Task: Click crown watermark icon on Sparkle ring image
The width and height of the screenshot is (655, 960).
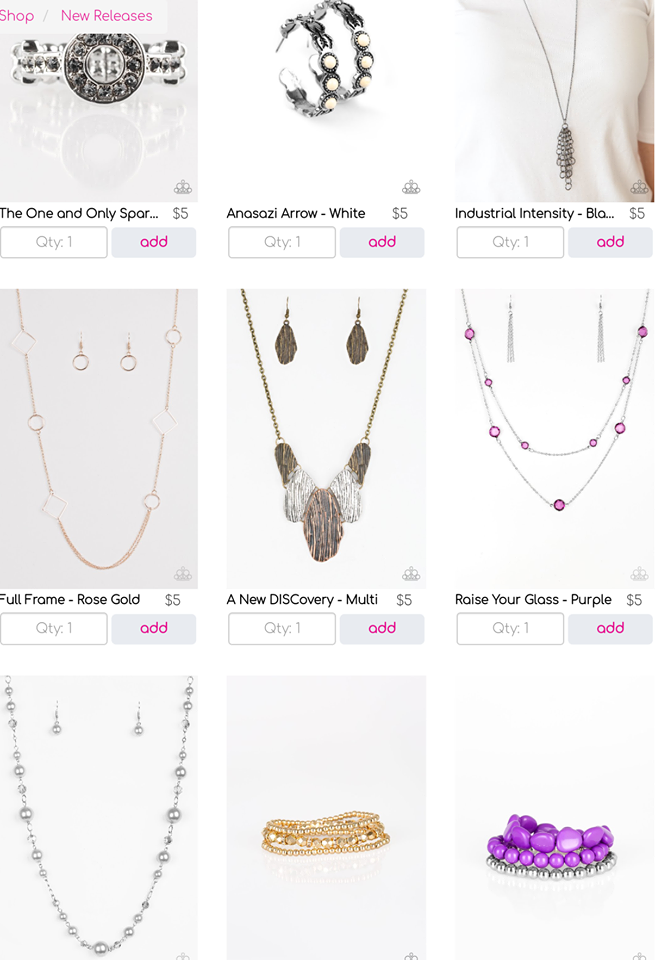Action: (x=183, y=187)
